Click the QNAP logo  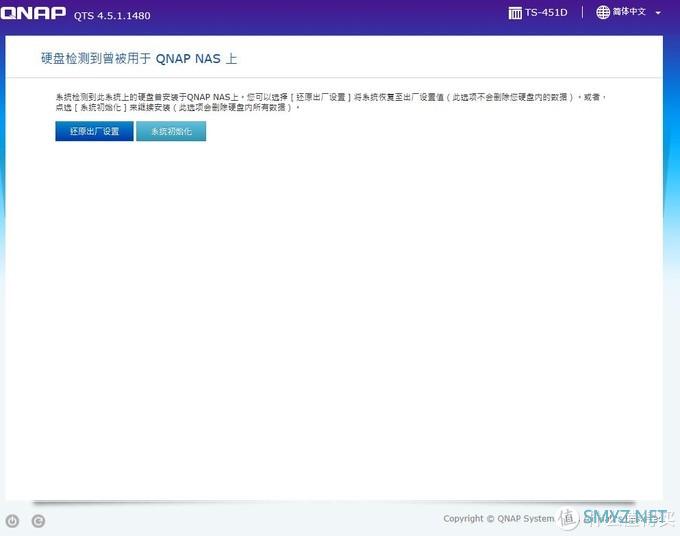(33, 13)
